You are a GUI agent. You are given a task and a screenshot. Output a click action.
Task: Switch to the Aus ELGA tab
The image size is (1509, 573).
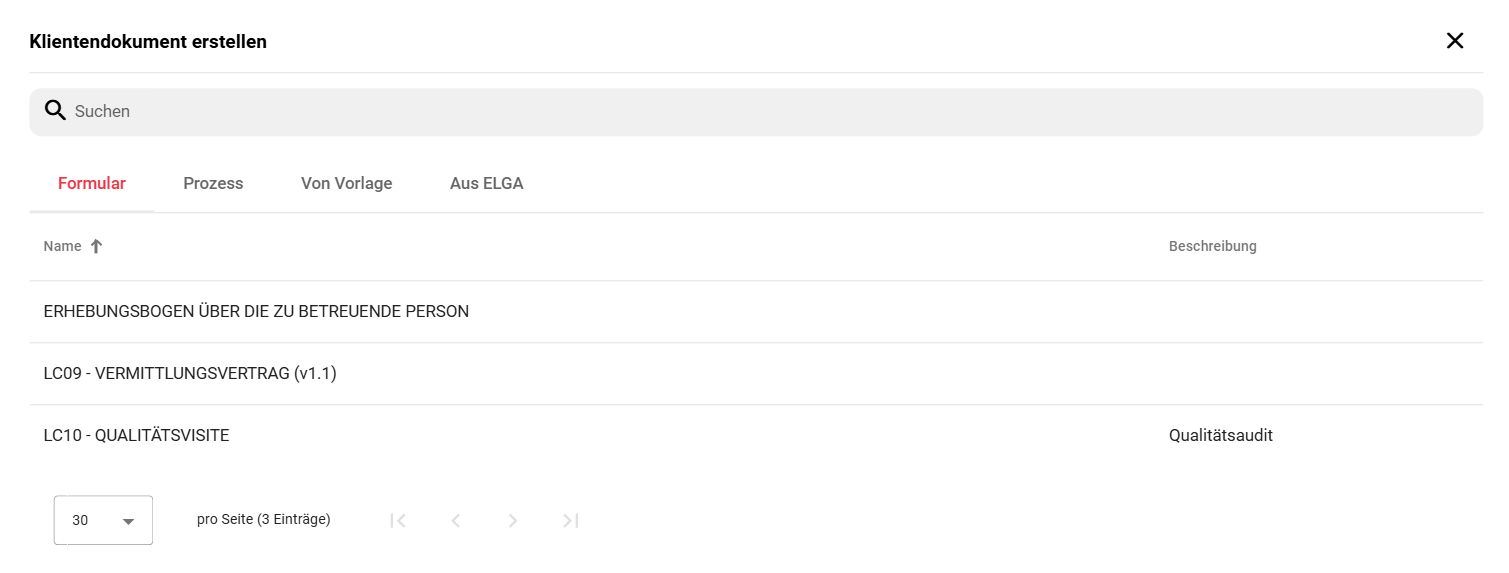(487, 184)
